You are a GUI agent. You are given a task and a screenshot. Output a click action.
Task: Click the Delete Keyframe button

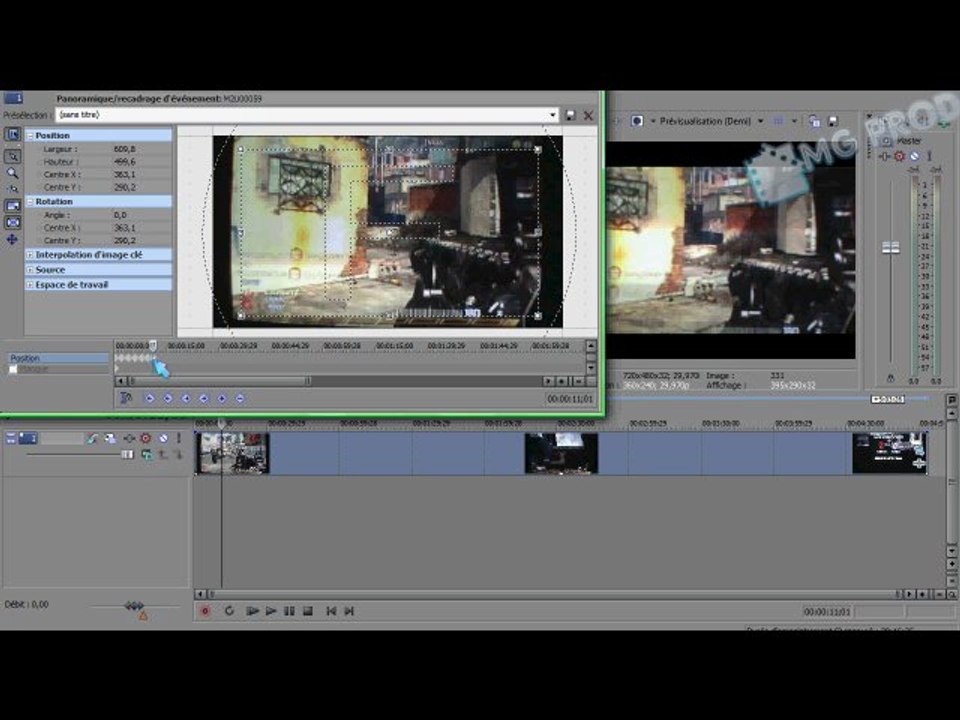(x=240, y=399)
